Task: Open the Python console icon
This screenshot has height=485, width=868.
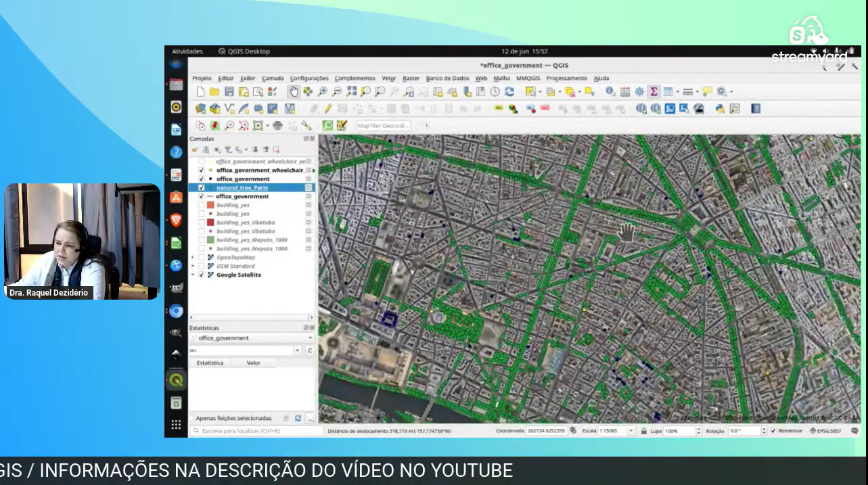Action: [720, 109]
